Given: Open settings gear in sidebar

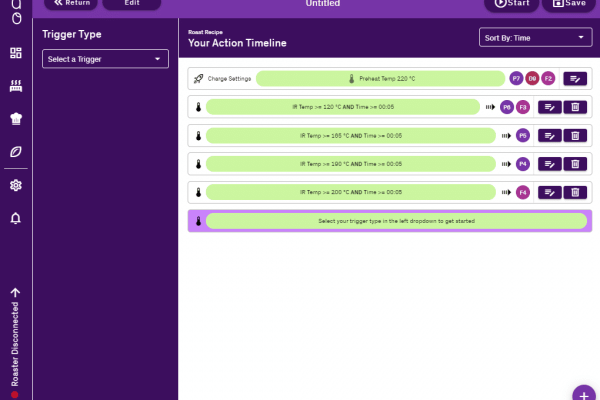Looking at the screenshot, I should [15, 185].
